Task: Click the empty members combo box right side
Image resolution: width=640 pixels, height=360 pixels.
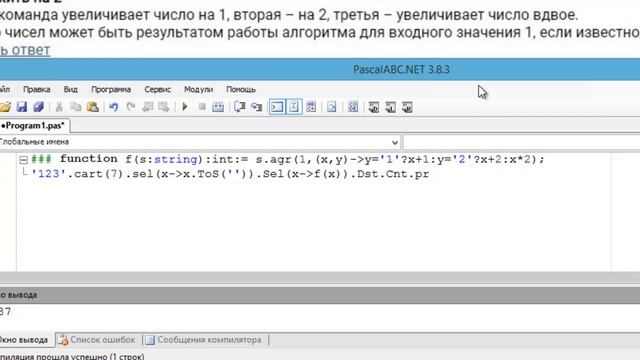Action: [x=521, y=142]
